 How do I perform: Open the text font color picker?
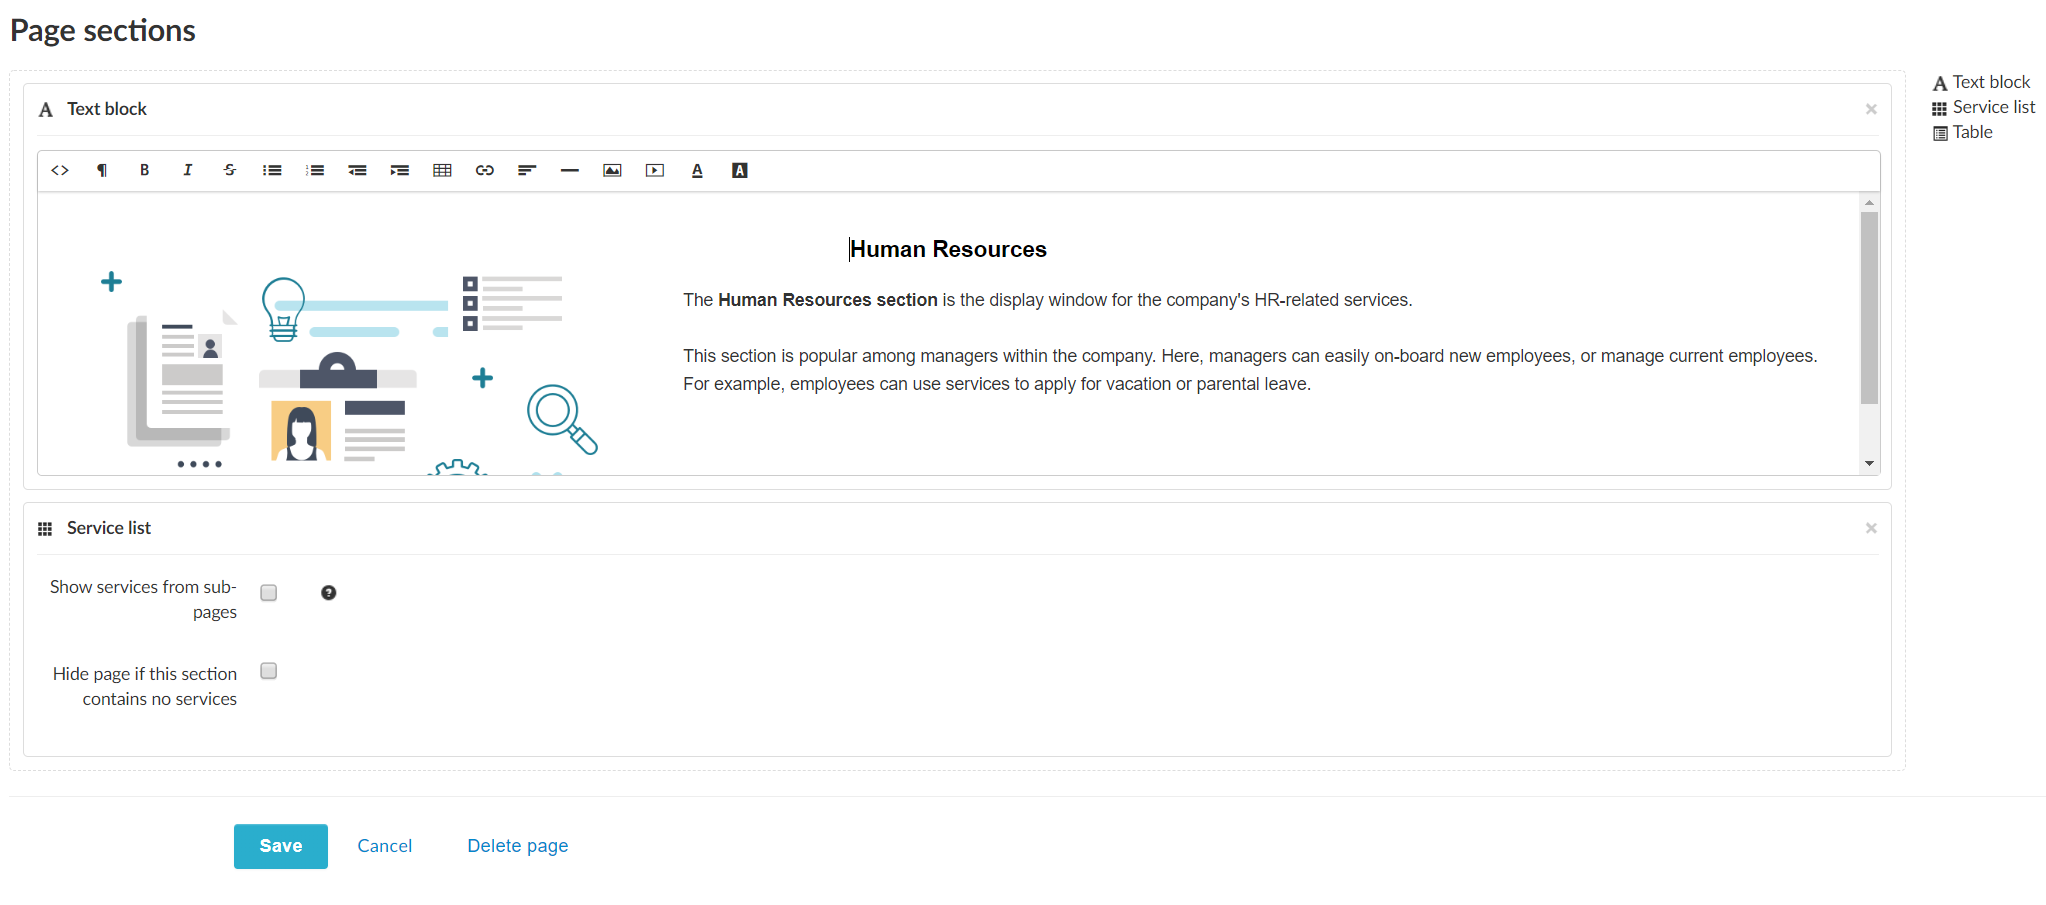click(697, 170)
